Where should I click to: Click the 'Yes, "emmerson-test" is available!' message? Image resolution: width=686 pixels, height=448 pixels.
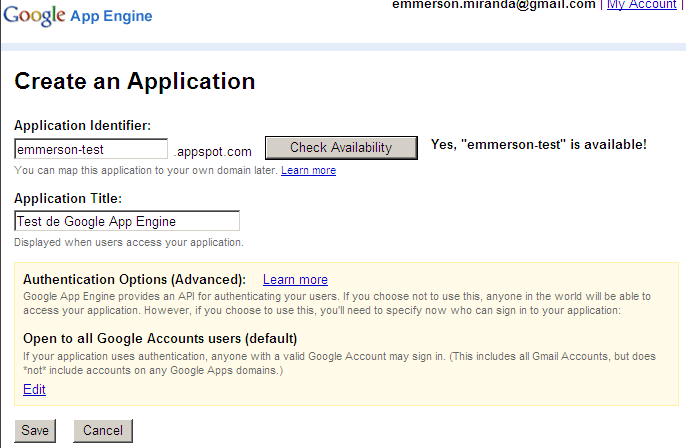(x=539, y=144)
